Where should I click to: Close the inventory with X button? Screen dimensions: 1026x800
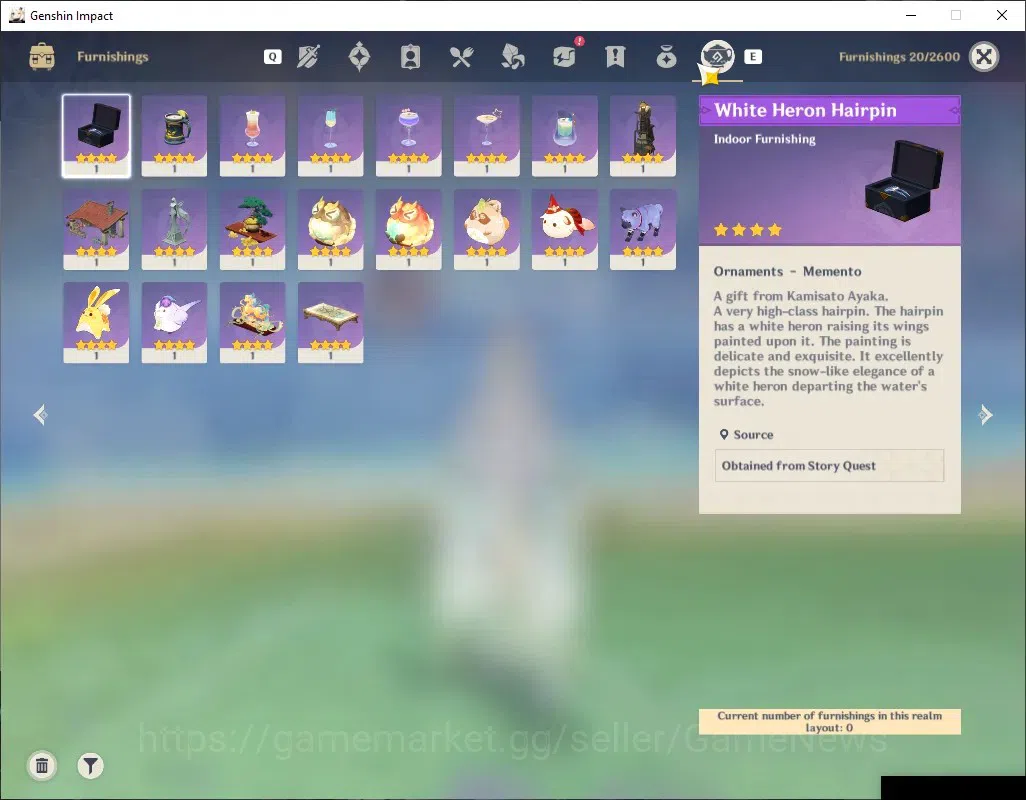click(x=984, y=57)
